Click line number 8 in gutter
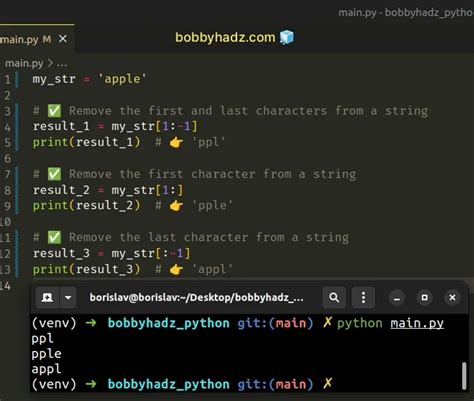474x401 pixels. pos(7,190)
